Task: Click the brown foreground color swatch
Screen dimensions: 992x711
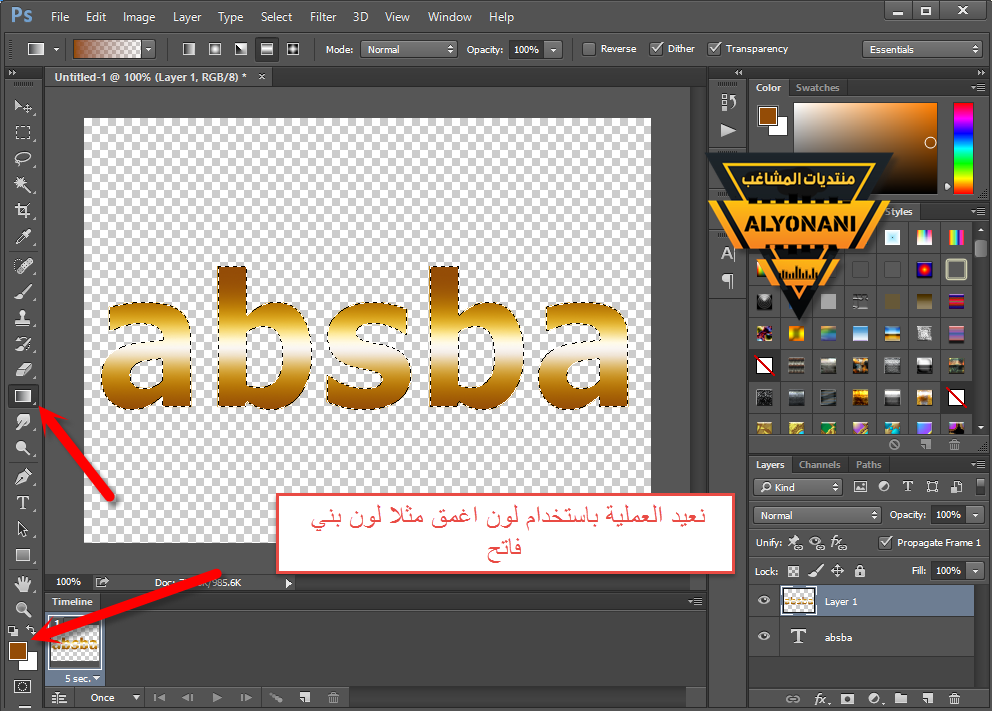Action: 16,651
